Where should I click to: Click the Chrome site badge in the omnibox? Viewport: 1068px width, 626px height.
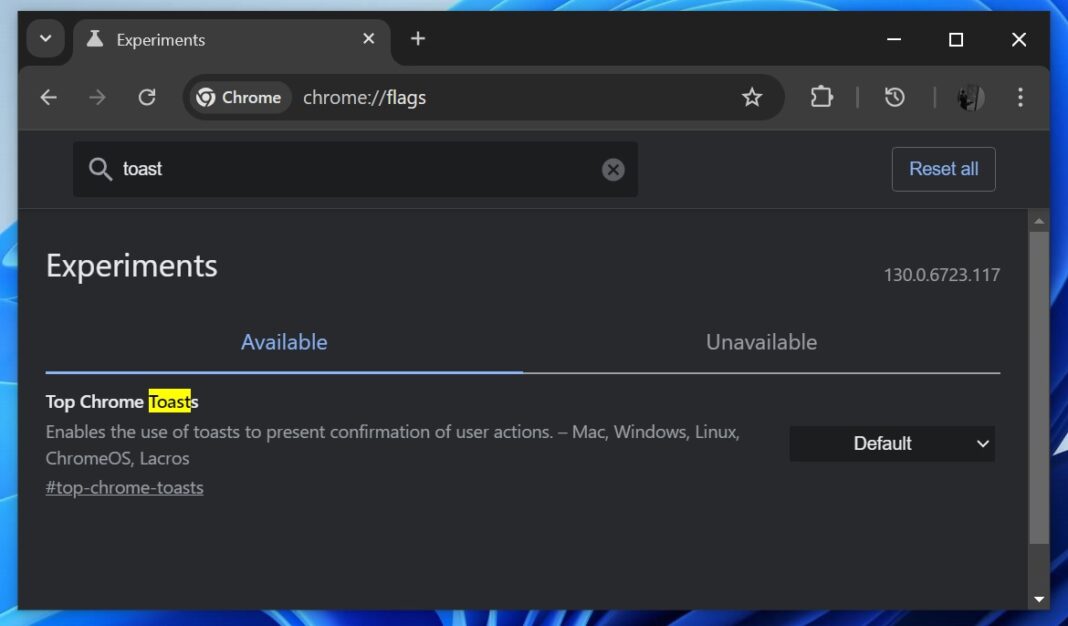point(238,97)
